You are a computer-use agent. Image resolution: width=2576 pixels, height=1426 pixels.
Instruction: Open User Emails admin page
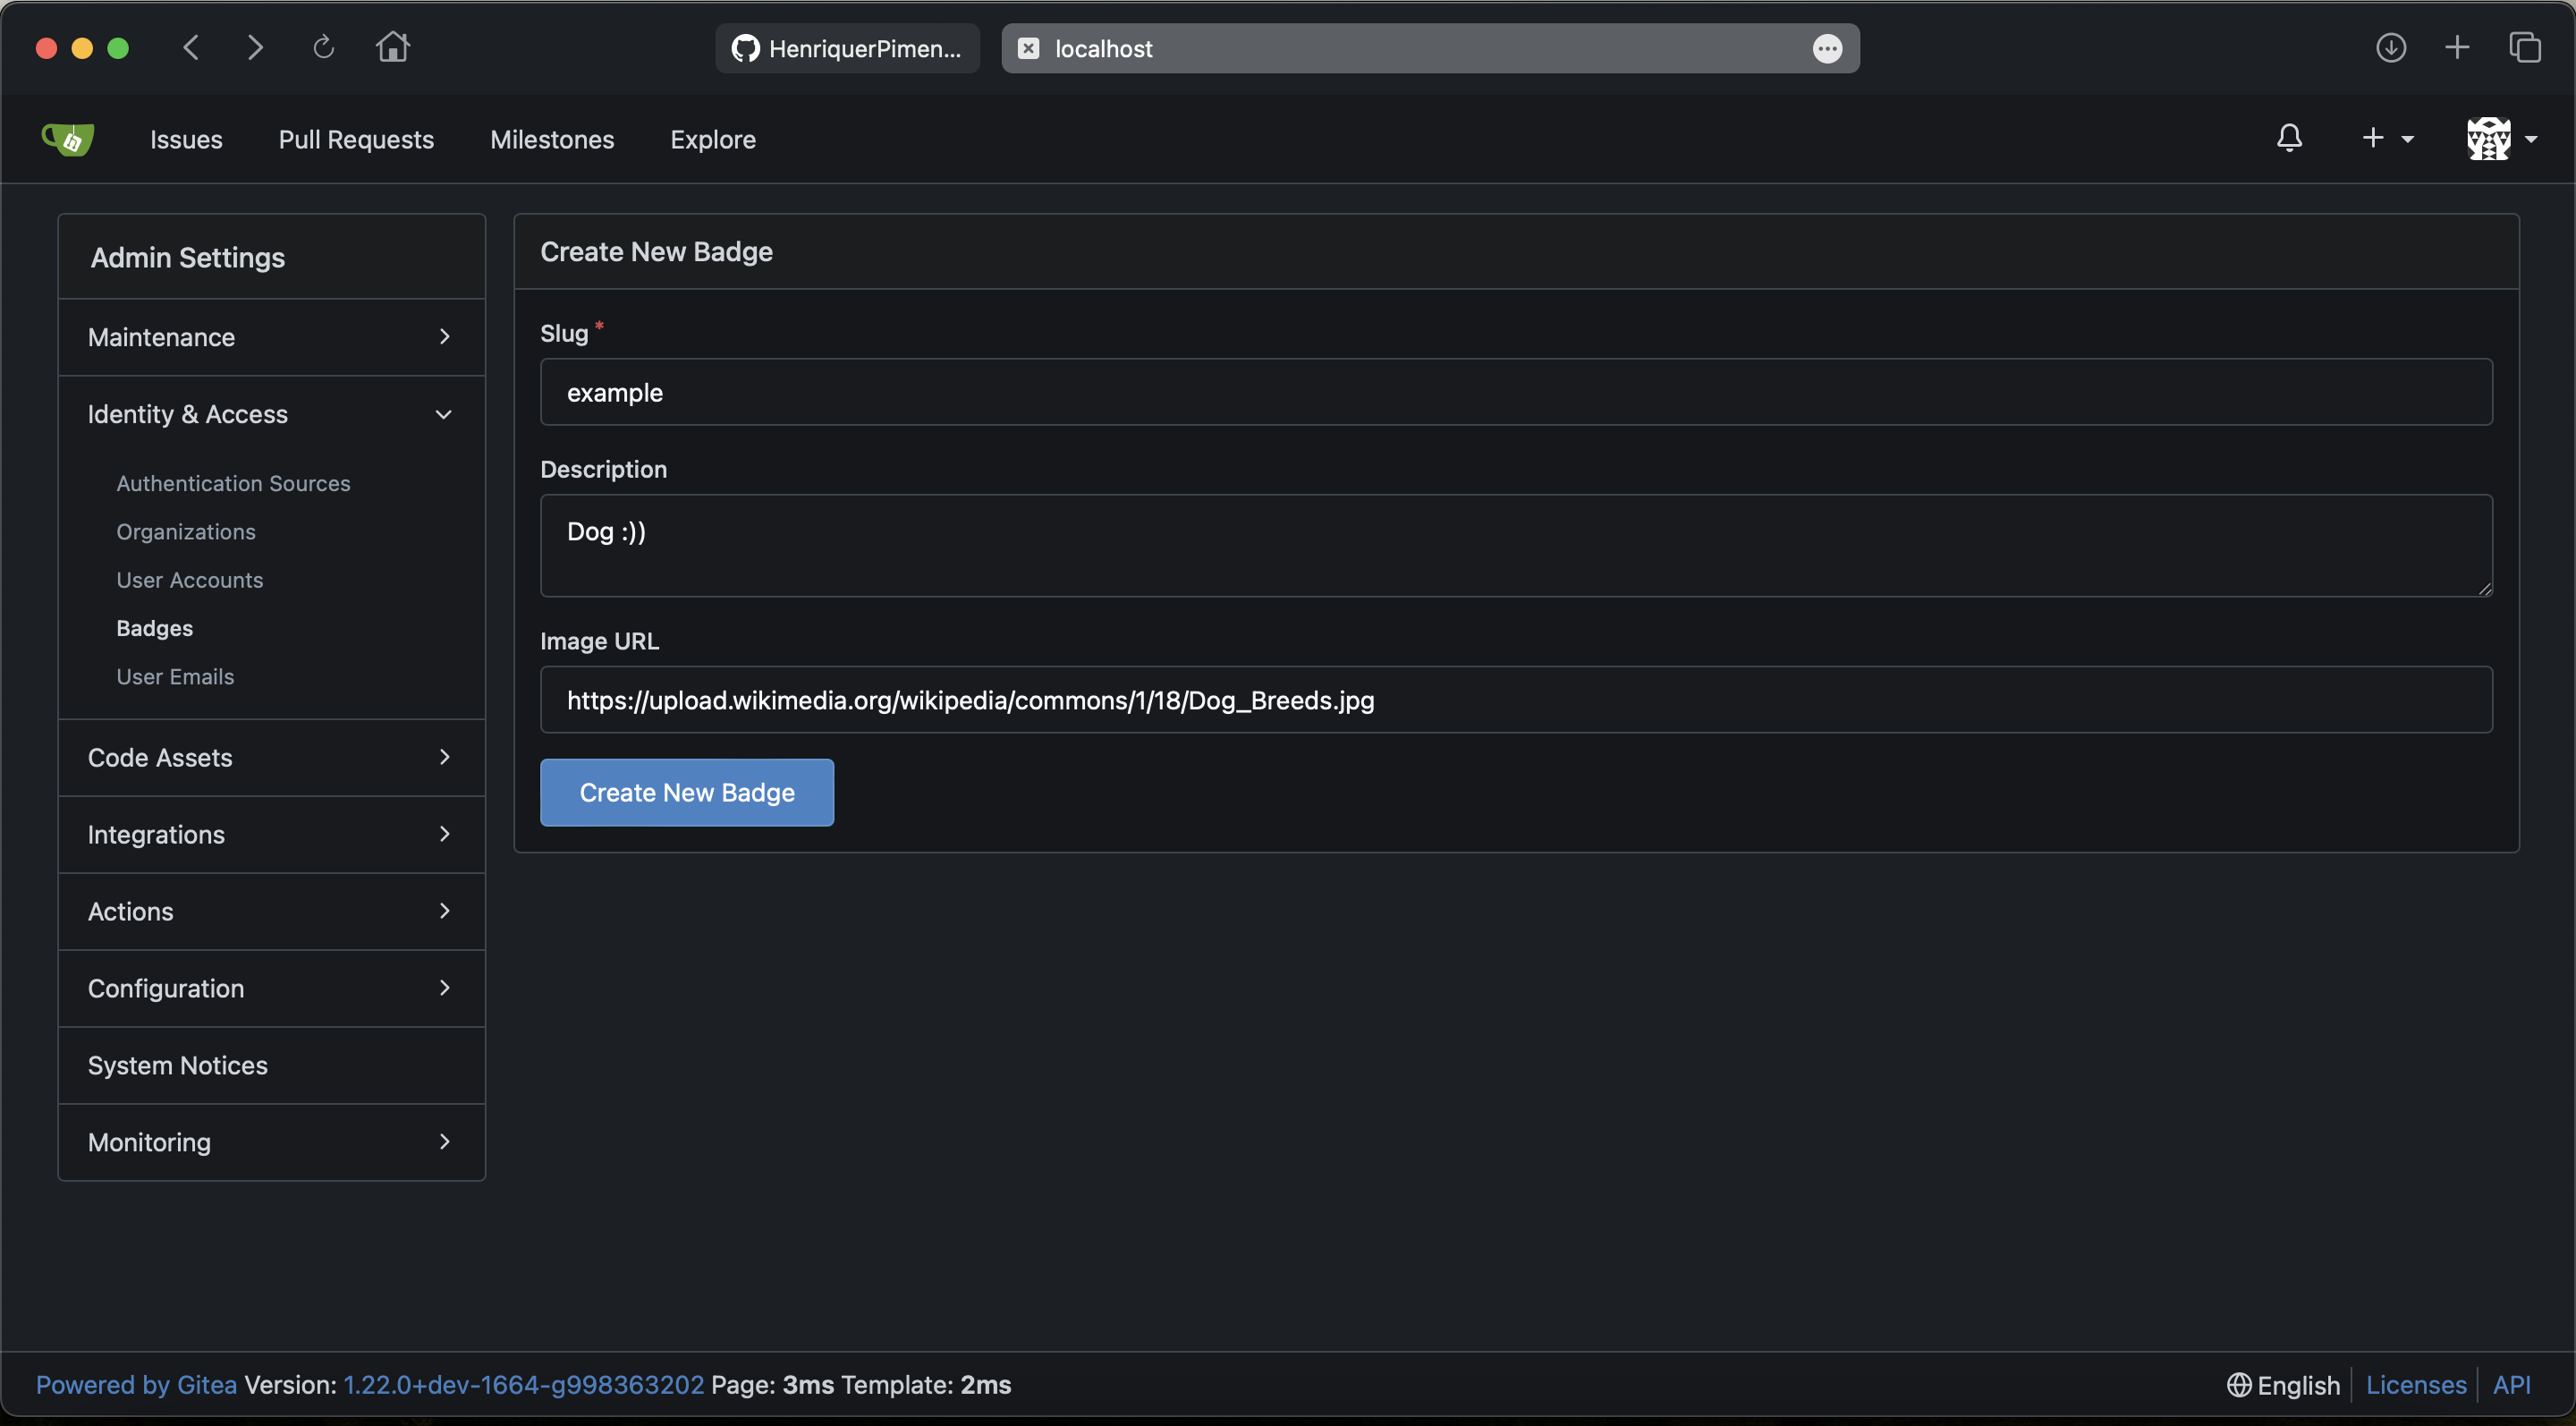coord(175,676)
